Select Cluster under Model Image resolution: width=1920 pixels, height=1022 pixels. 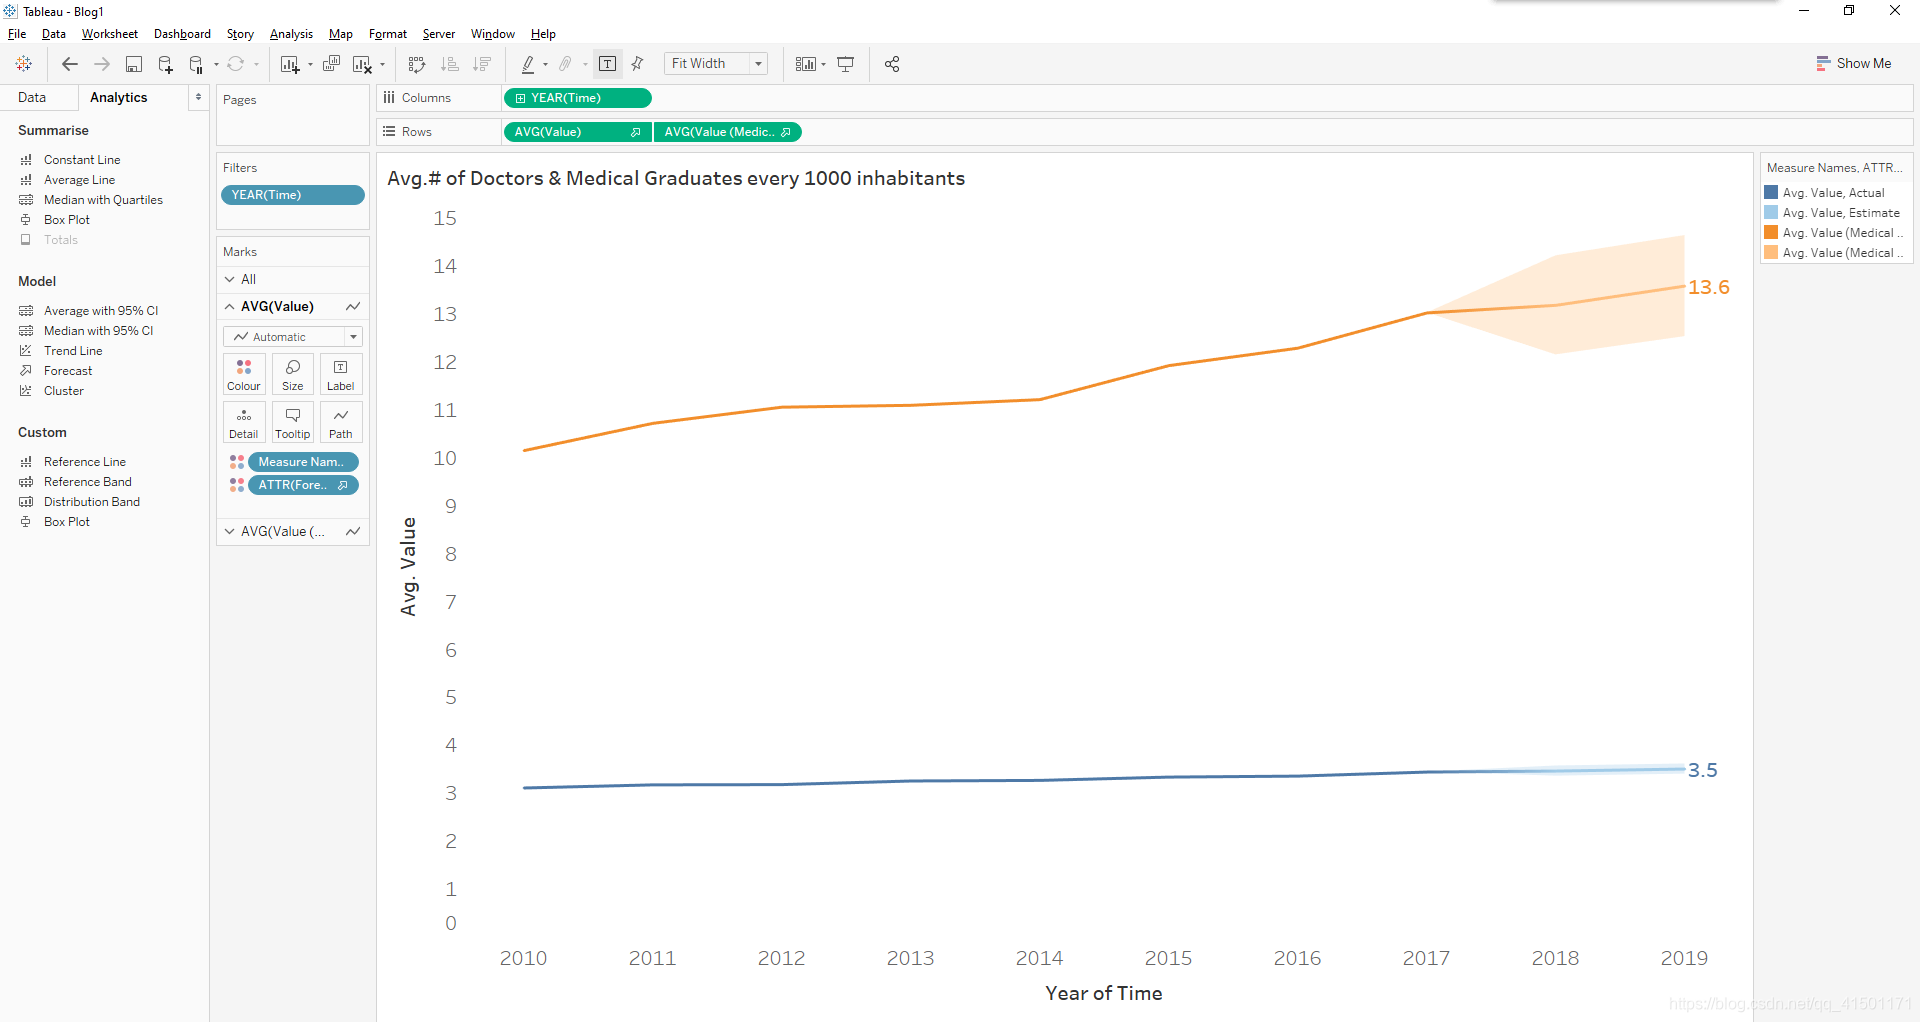(64, 391)
